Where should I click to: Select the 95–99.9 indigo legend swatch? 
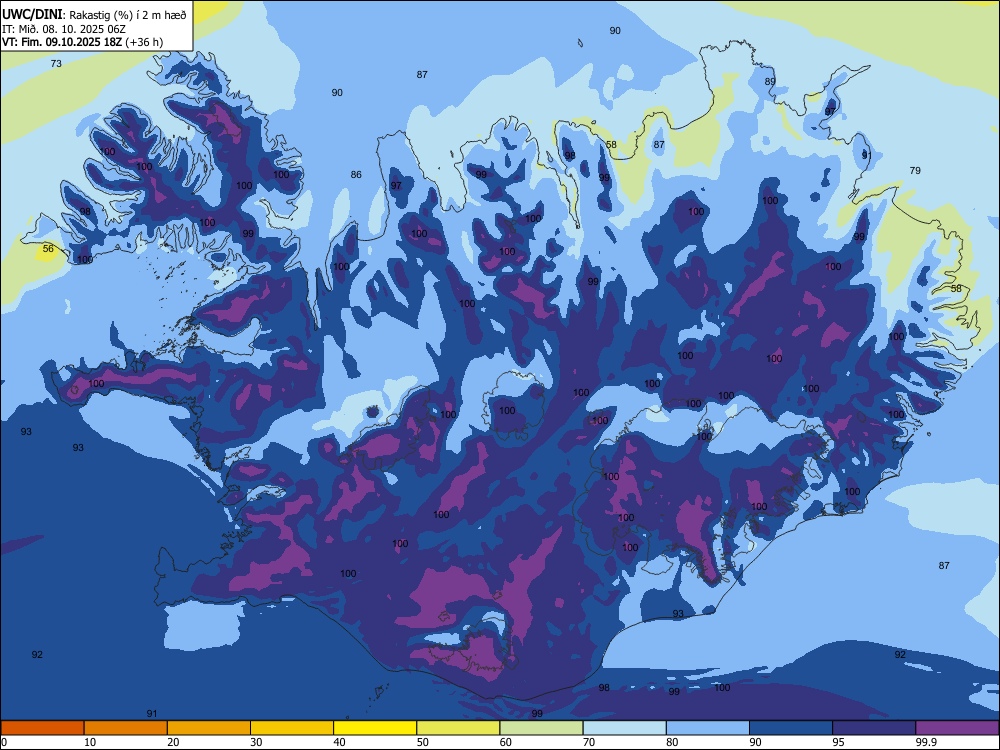[x=874, y=728]
